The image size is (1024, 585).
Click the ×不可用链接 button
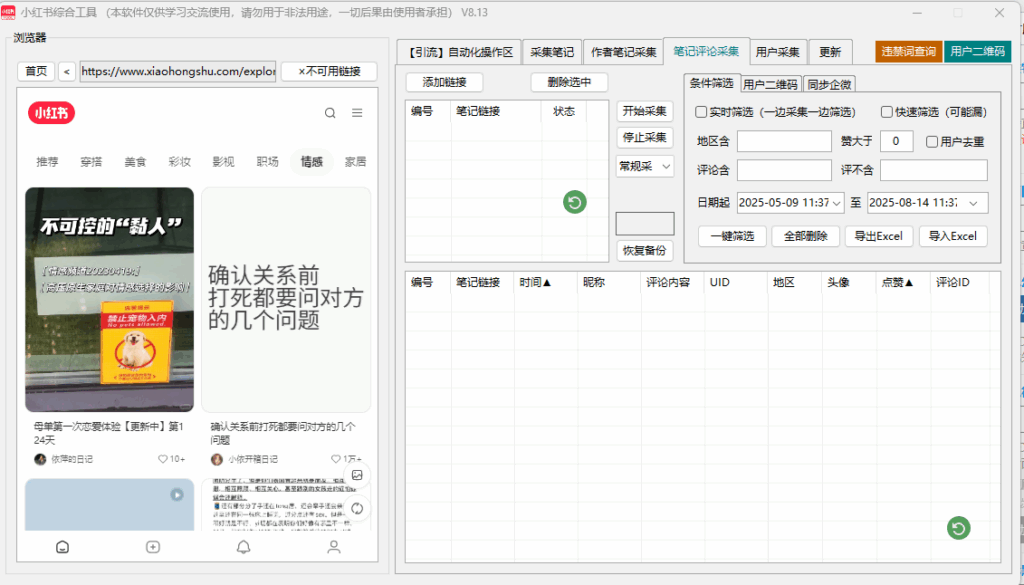(329, 71)
